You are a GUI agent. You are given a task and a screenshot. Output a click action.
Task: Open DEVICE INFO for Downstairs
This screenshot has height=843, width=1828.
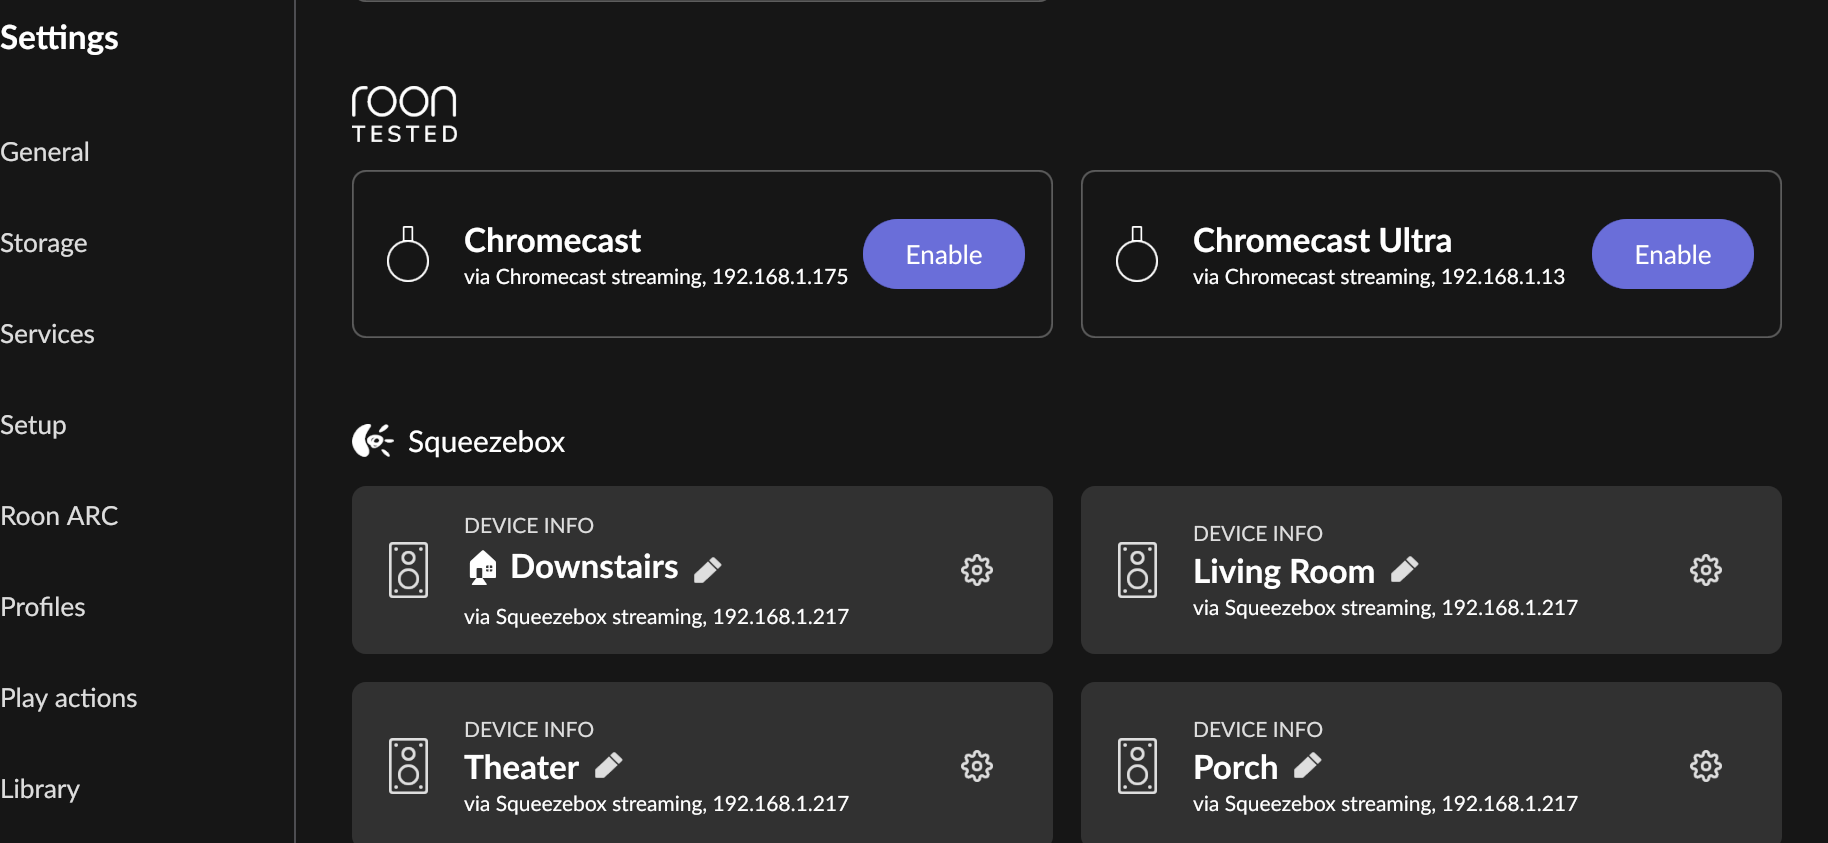coord(529,525)
